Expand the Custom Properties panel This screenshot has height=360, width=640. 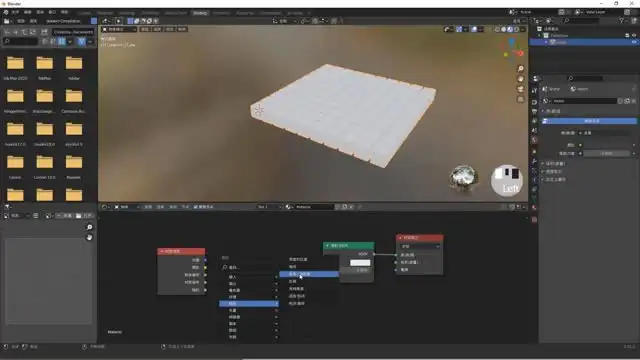coord(543,179)
